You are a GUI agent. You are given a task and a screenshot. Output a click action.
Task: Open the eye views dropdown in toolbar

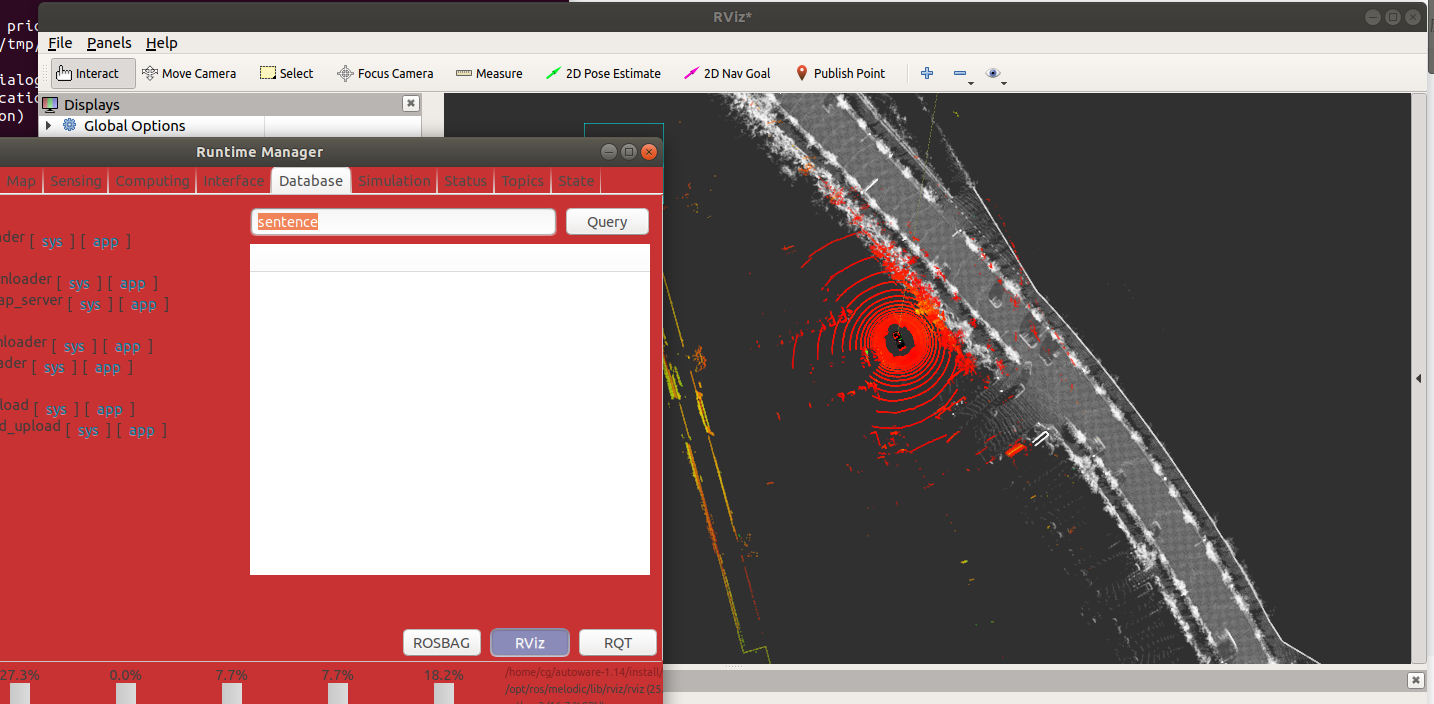(995, 74)
